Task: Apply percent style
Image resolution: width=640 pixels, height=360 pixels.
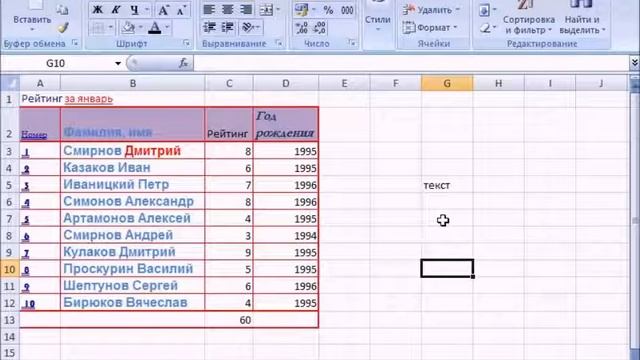Action: (x=328, y=10)
